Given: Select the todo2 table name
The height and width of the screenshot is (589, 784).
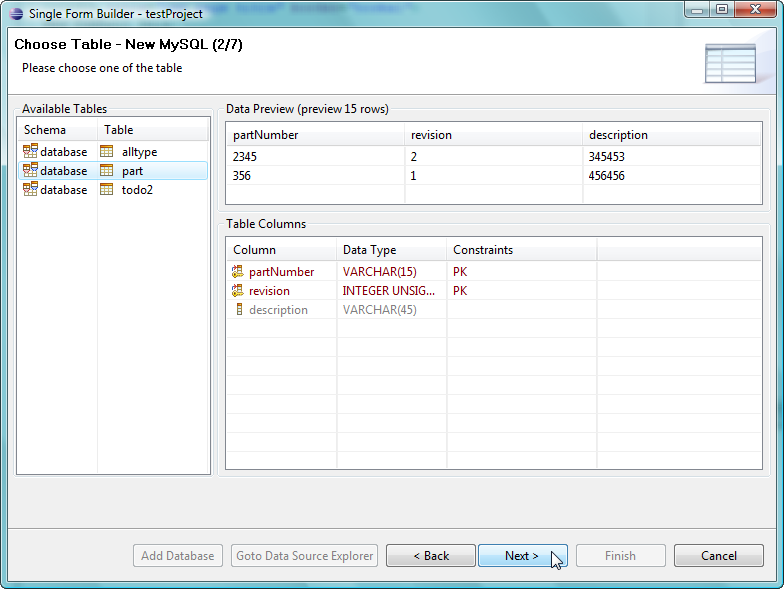Looking at the screenshot, I should [137, 190].
